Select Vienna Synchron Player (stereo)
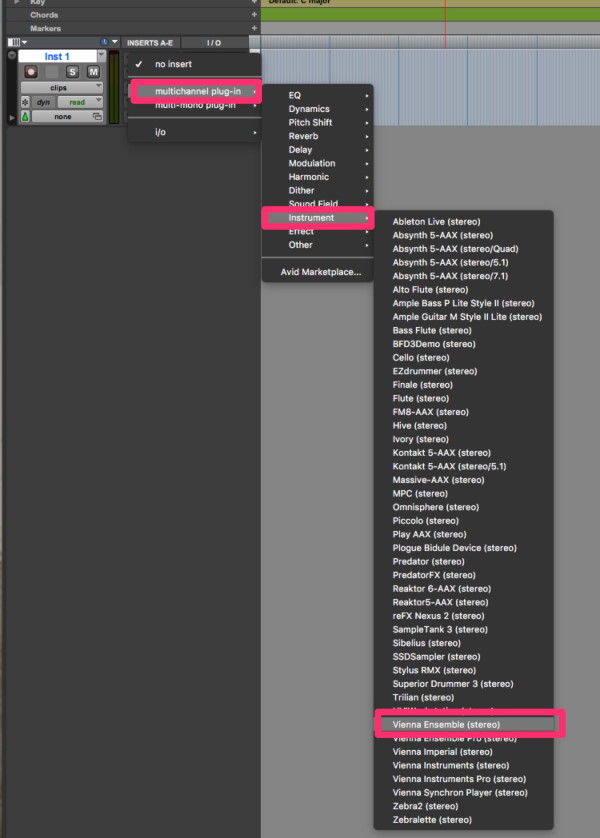Image resolution: width=600 pixels, height=838 pixels. point(463,793)
